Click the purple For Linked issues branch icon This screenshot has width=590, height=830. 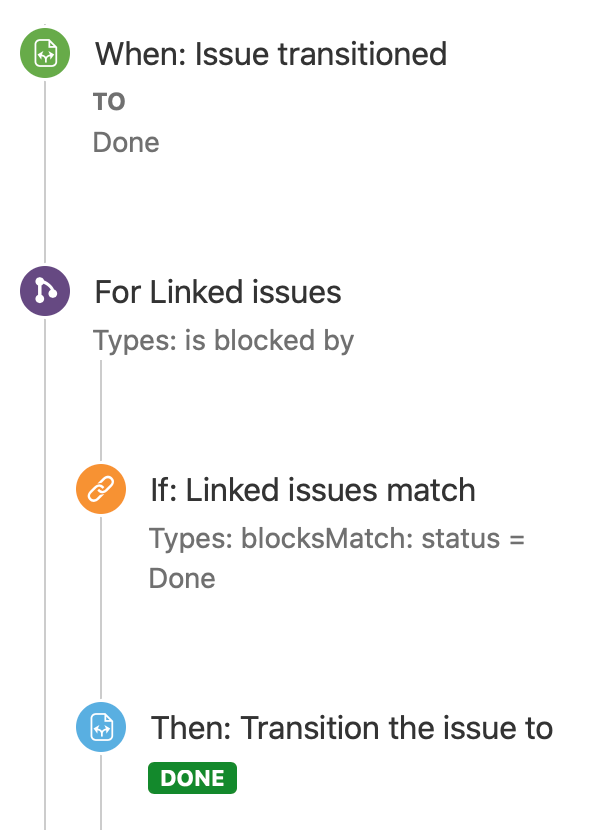click(44, 292)
